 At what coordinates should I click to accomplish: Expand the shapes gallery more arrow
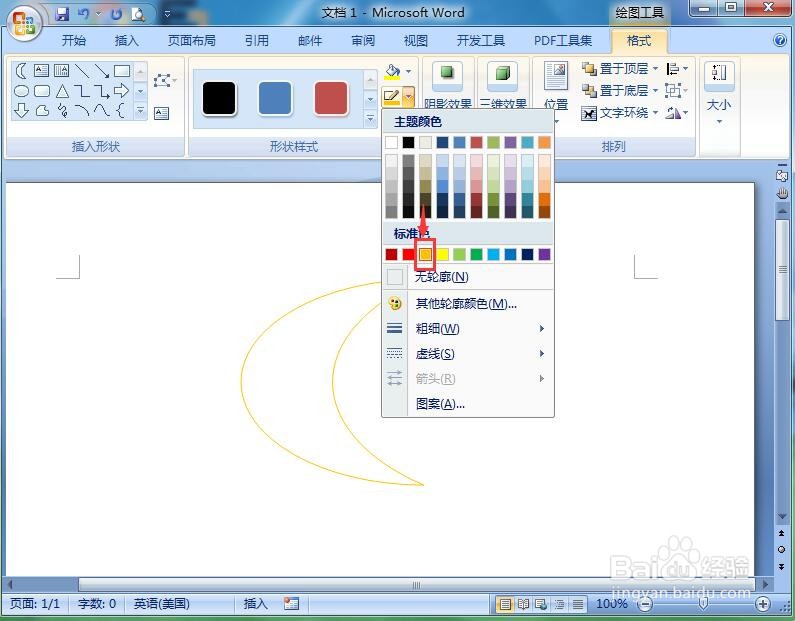140,111
